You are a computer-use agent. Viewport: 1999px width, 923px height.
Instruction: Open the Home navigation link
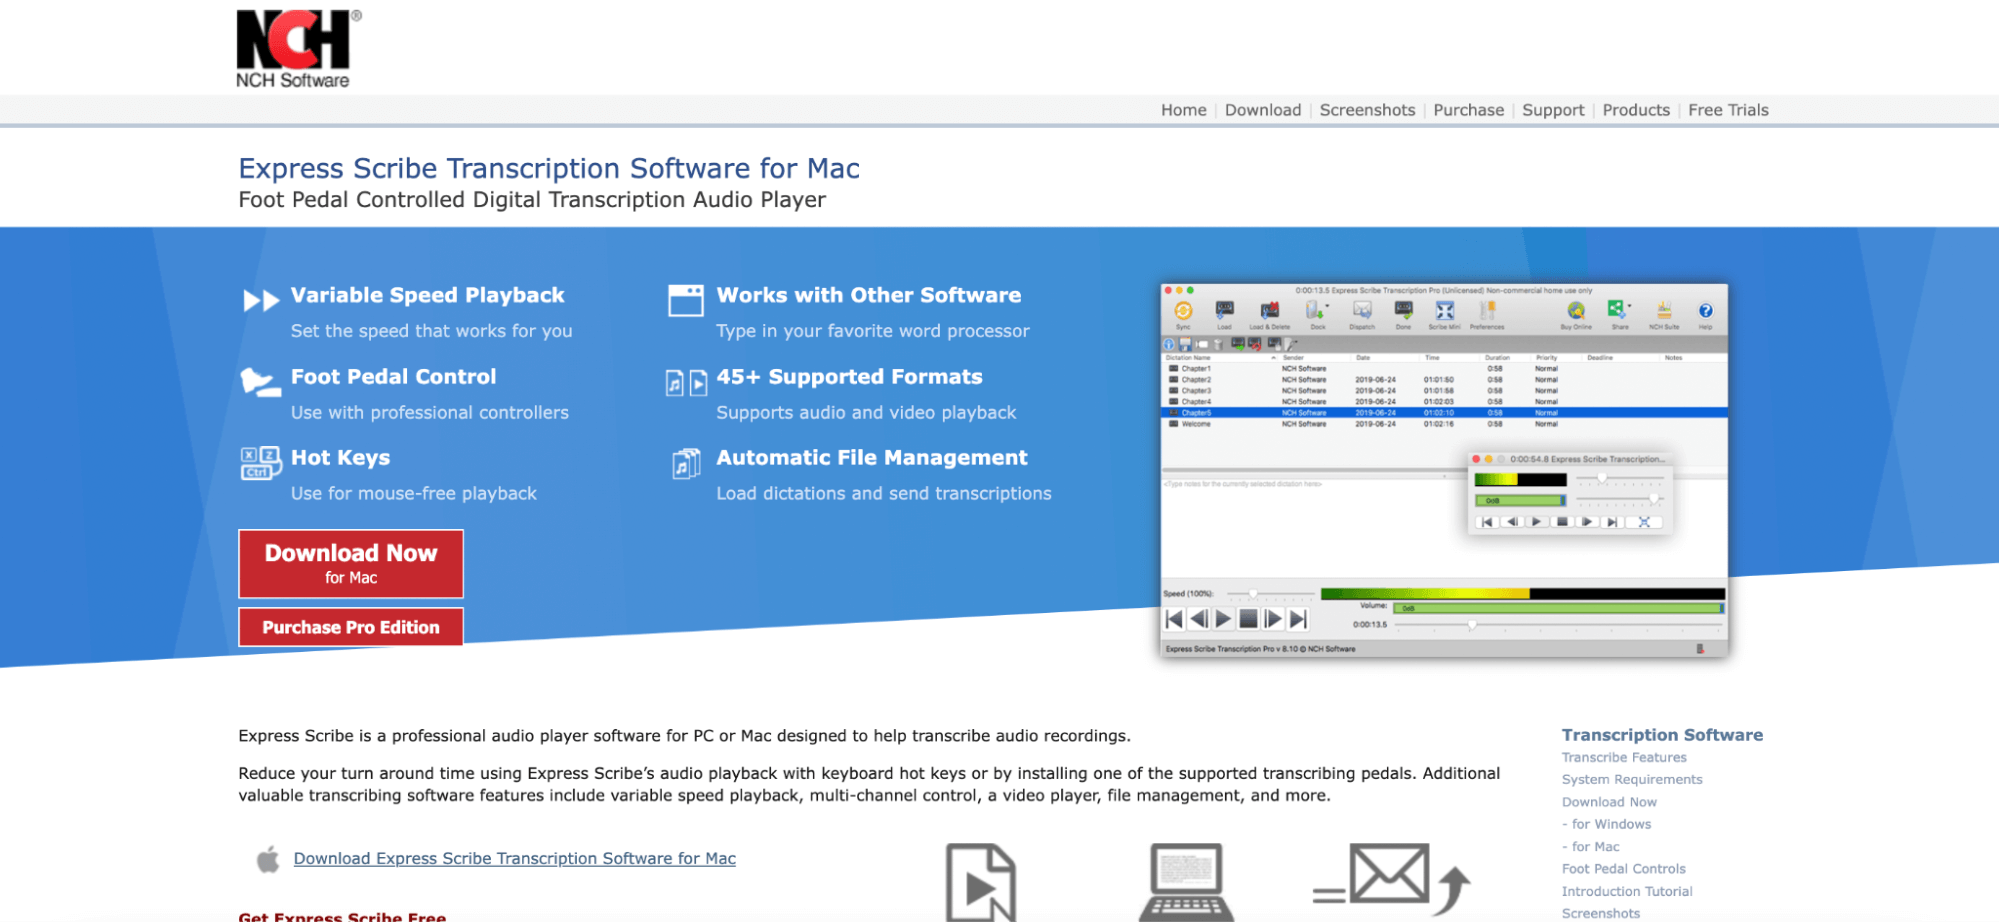[x=1183, y=110]
